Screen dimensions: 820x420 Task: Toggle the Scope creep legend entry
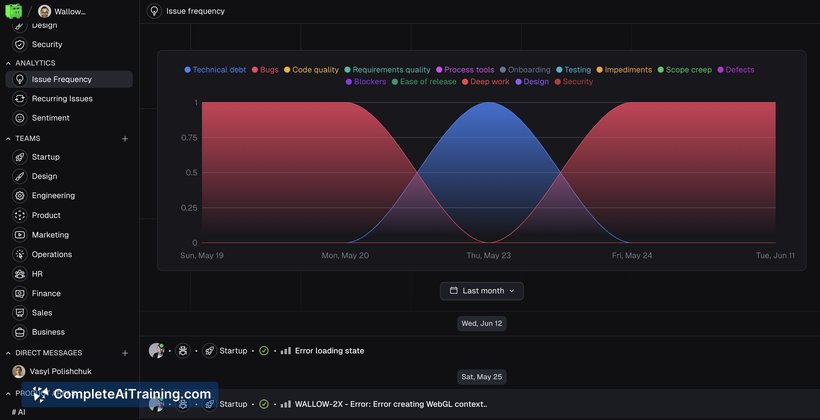click(685, 70)
